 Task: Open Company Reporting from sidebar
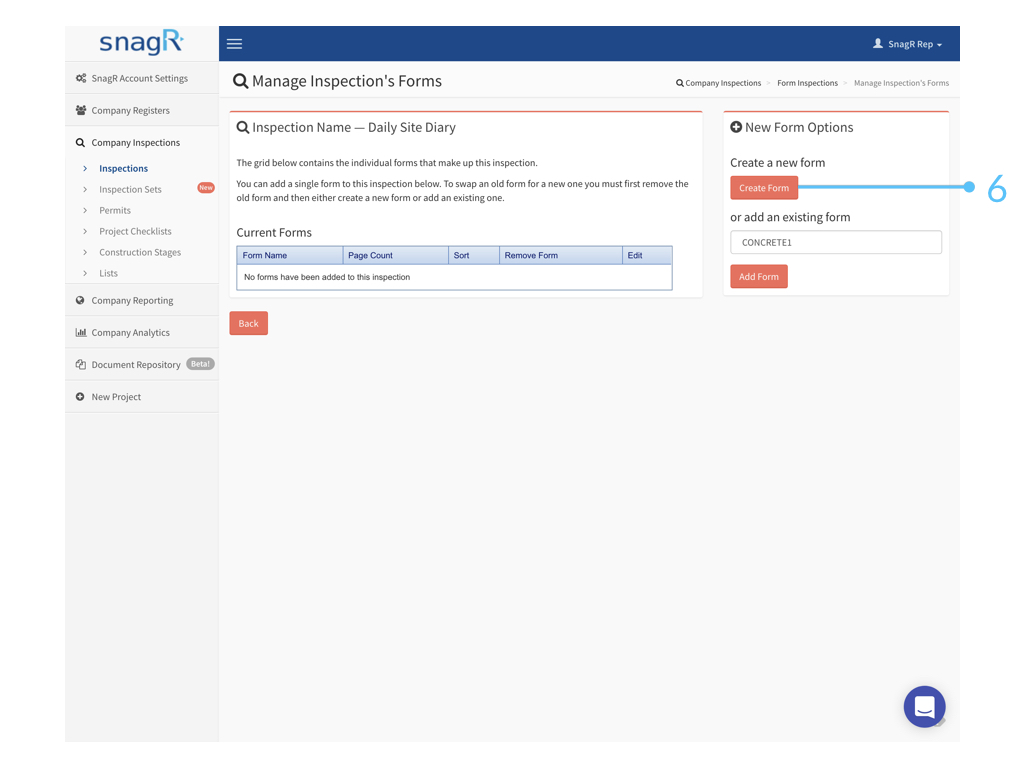tap(132, 300)
